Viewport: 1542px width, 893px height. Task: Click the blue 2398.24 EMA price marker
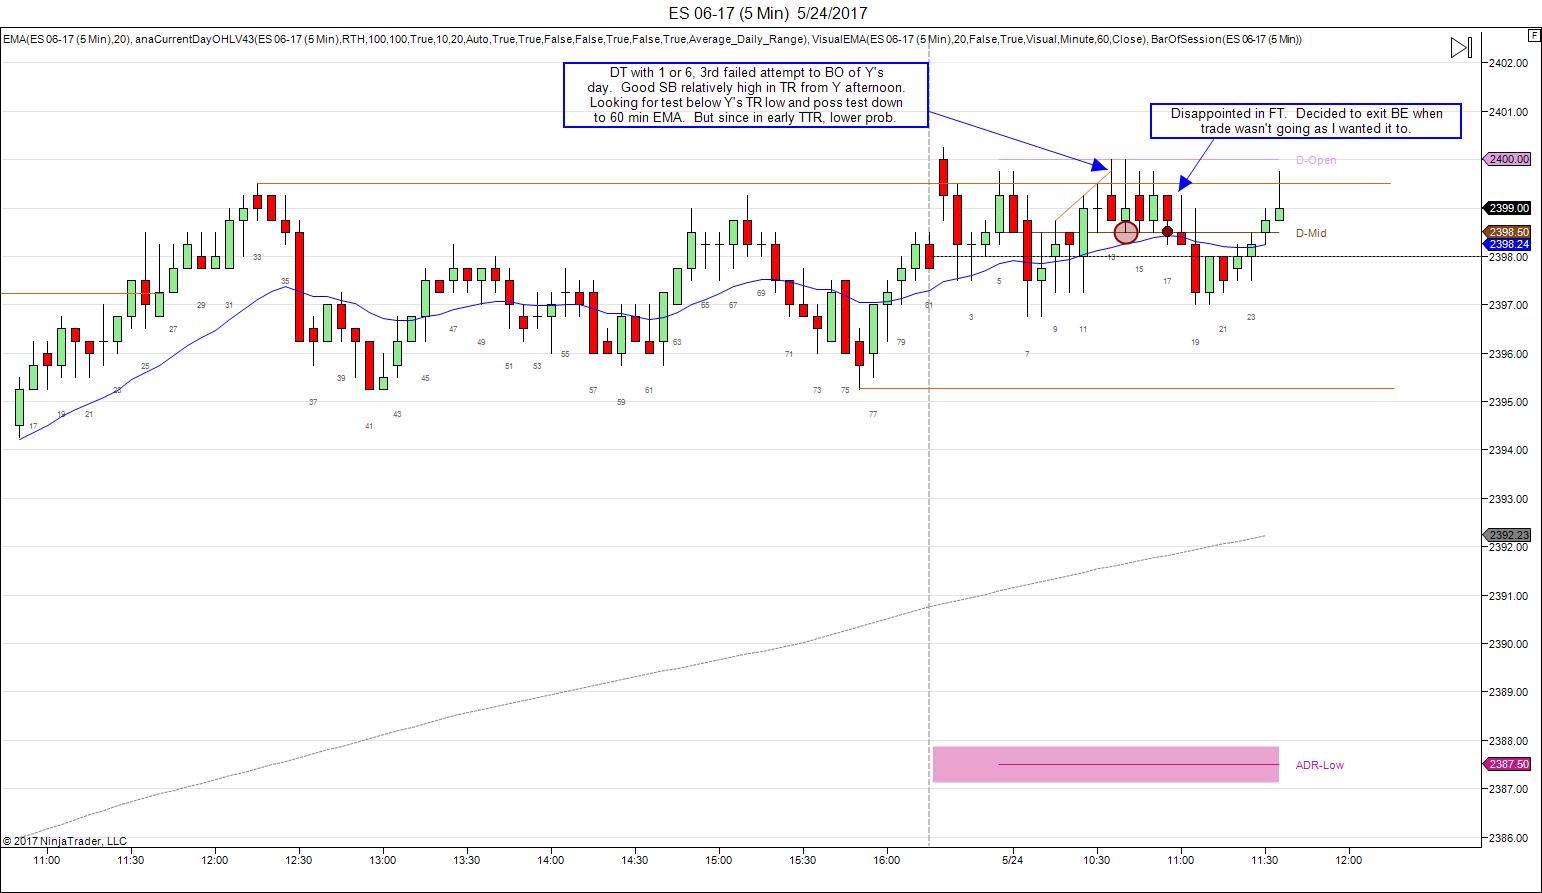[x=1508, y=244]
